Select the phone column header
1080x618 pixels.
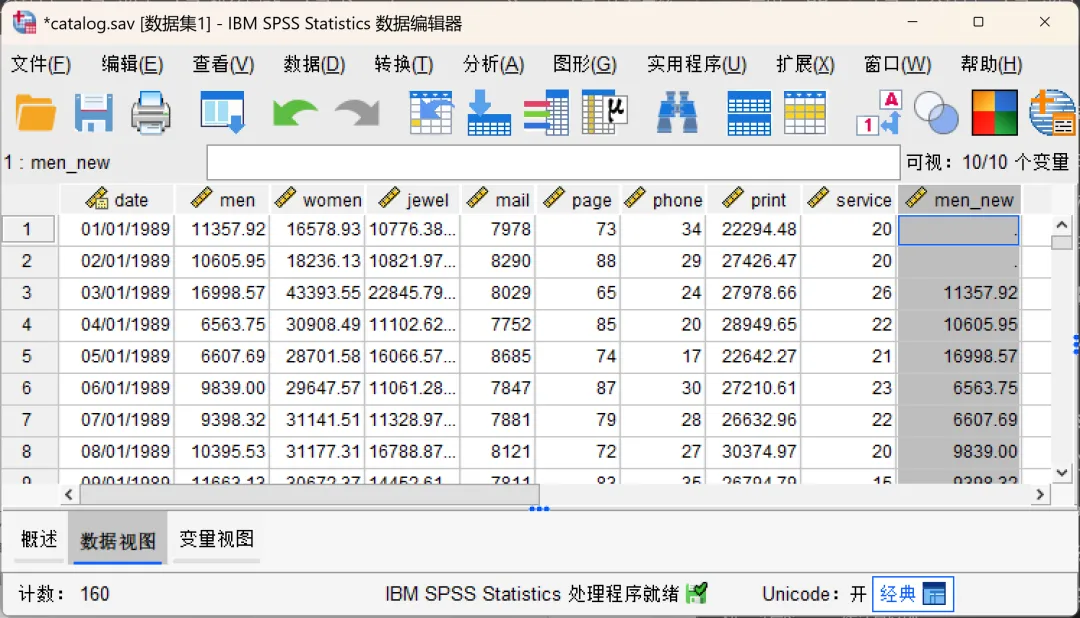coord(663,200)
